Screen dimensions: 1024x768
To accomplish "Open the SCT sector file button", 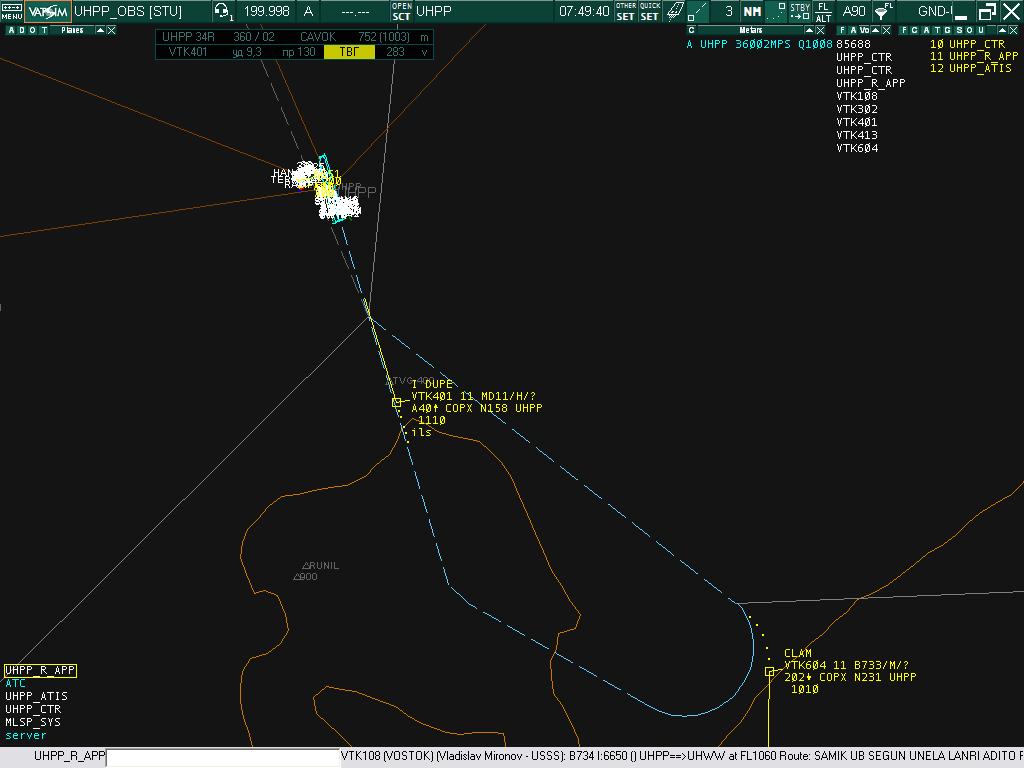I will click(x=401, y=11).
